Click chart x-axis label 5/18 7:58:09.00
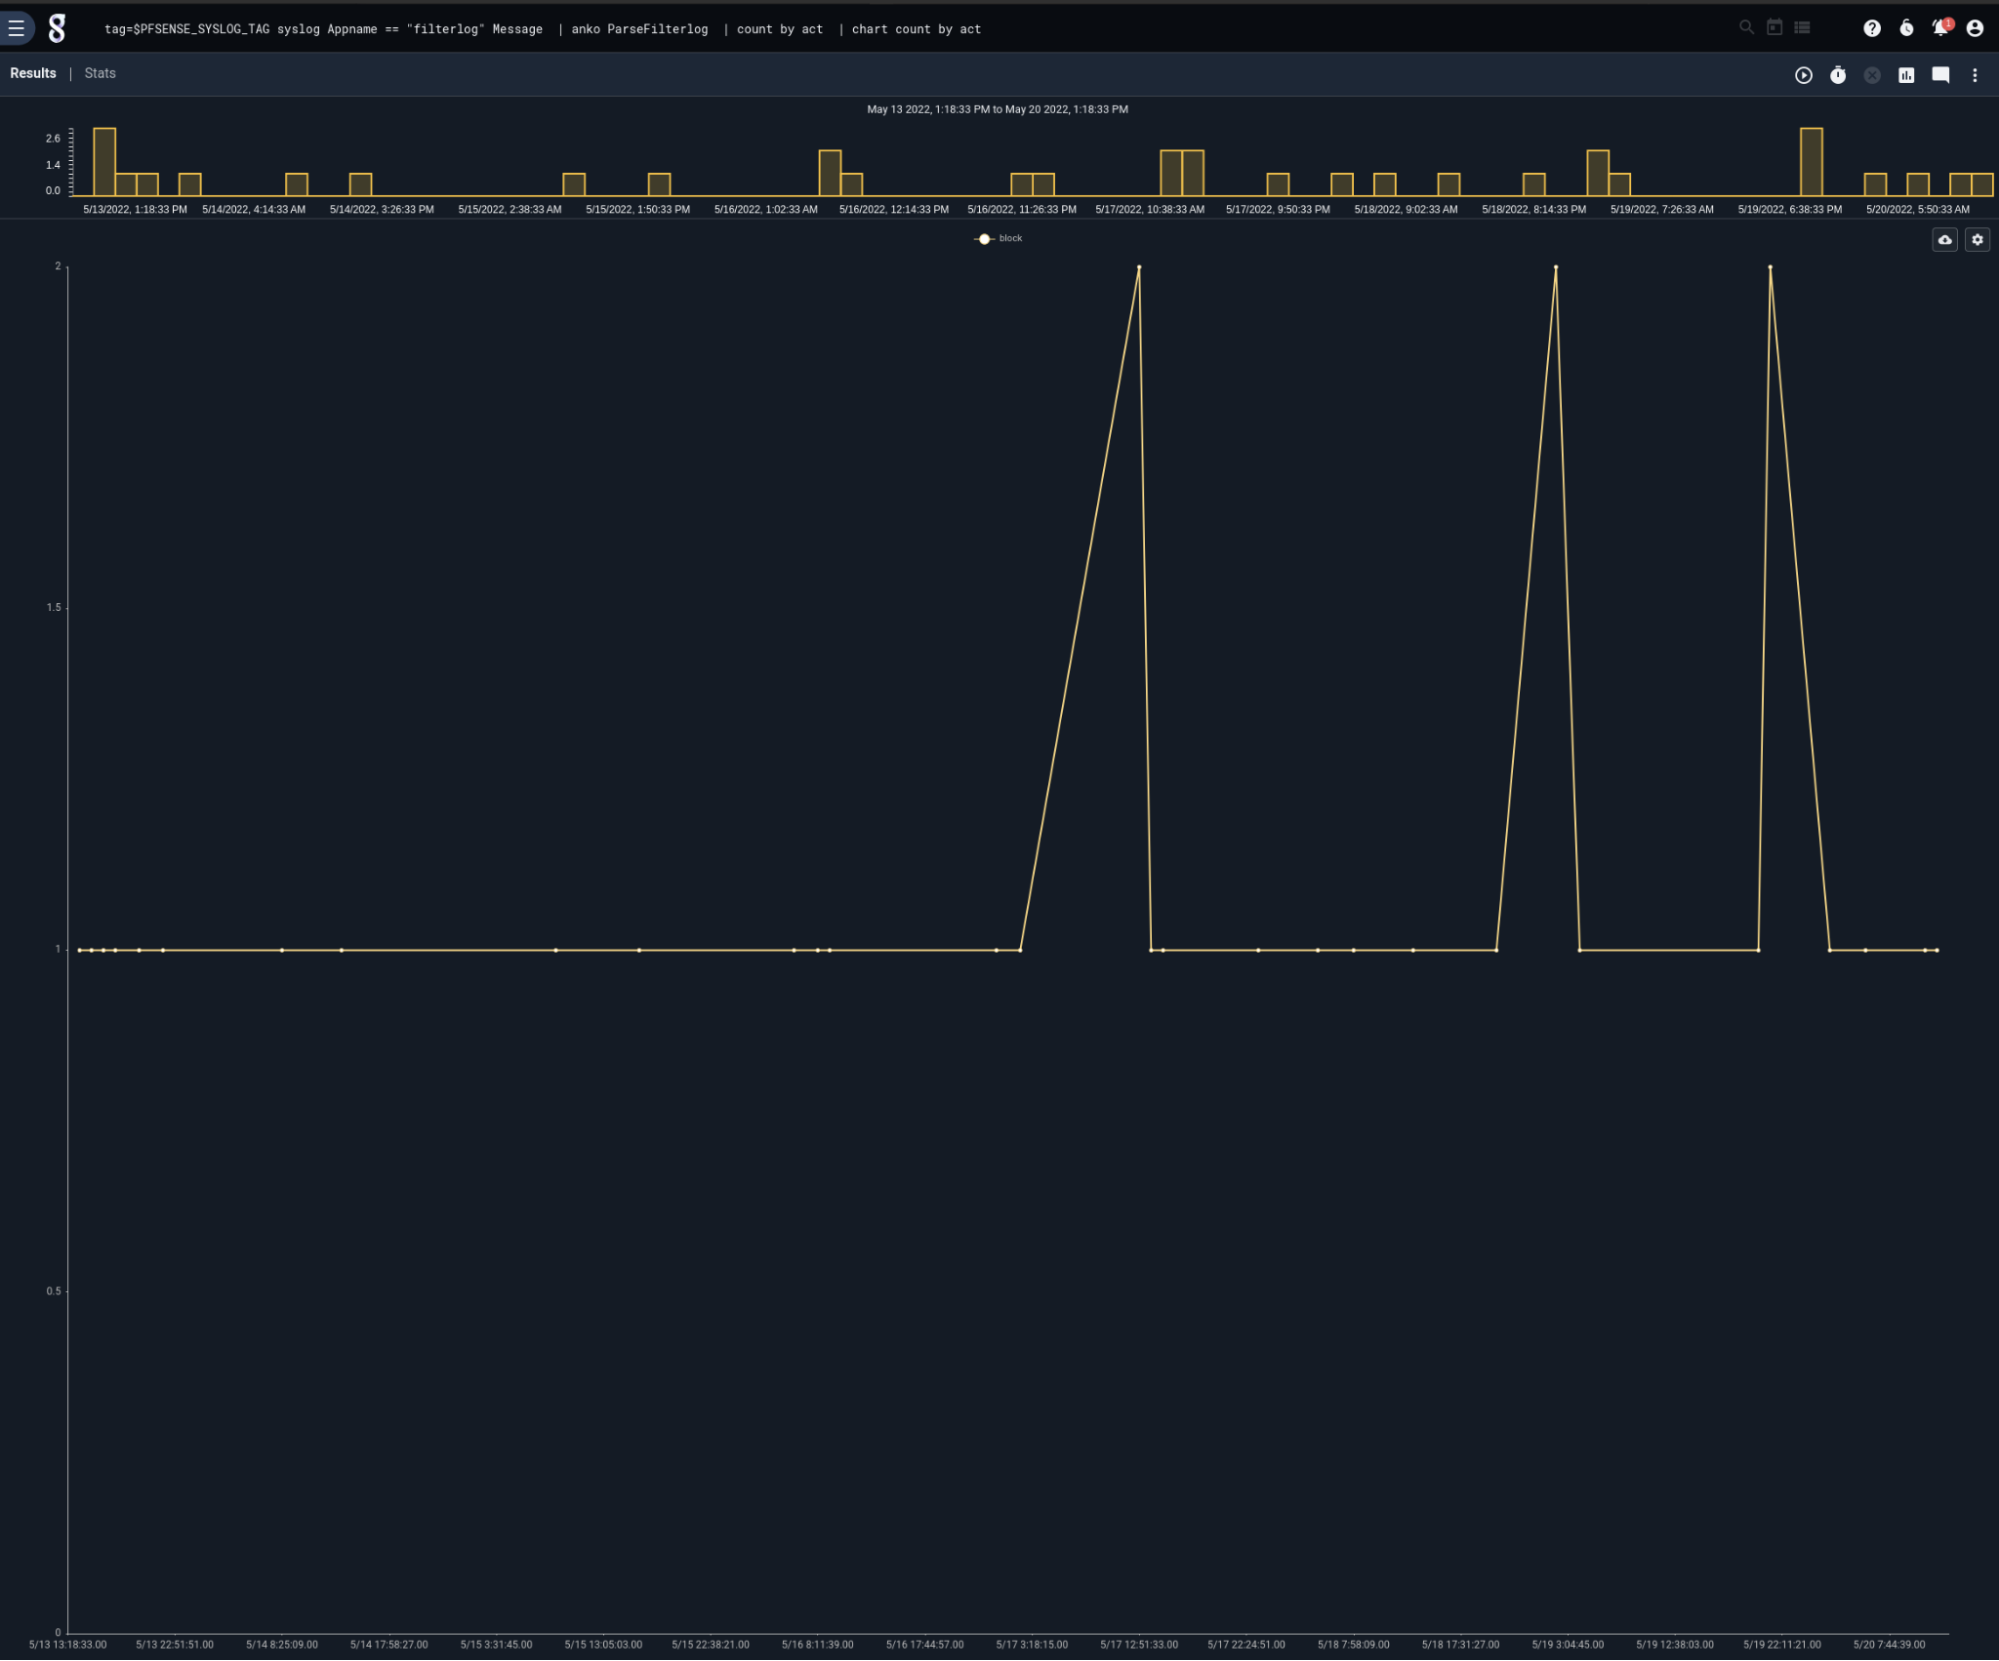Image resolution: width=1999 pixels, height=1661 pixels. click(1354, 1645)
